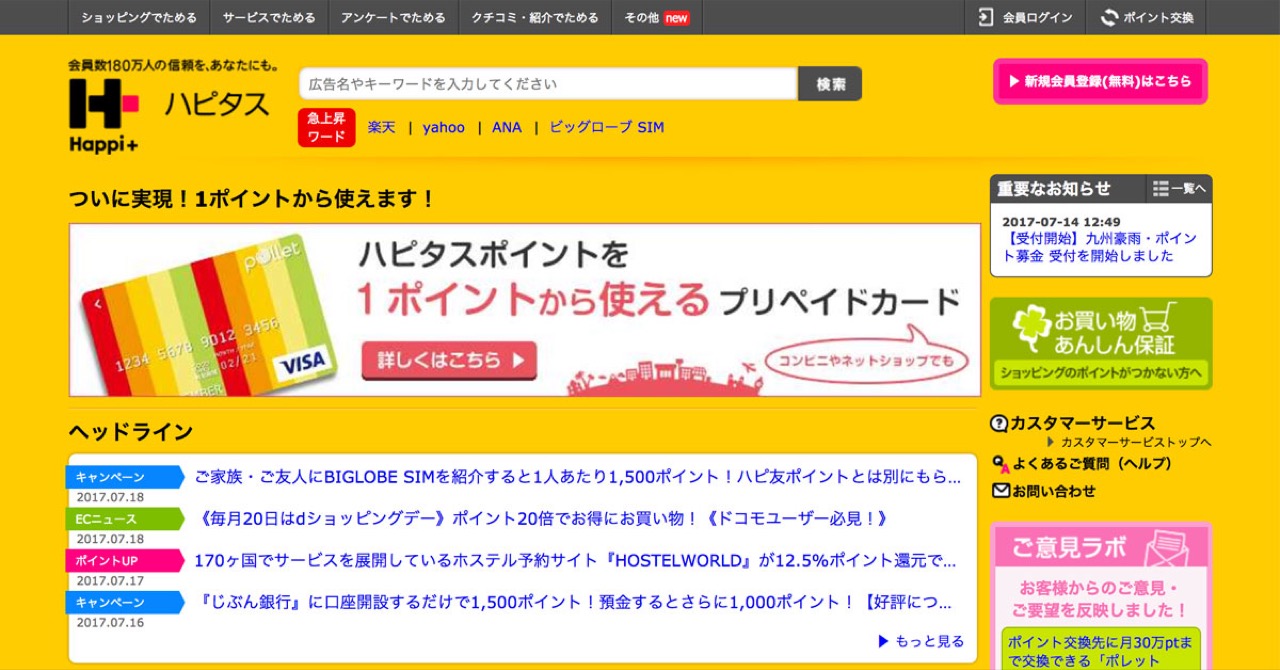This screenshot has height=670, width=1280.
Task: Click ポイント交換先に月30万pt green notice
Action: [1101, 649]
